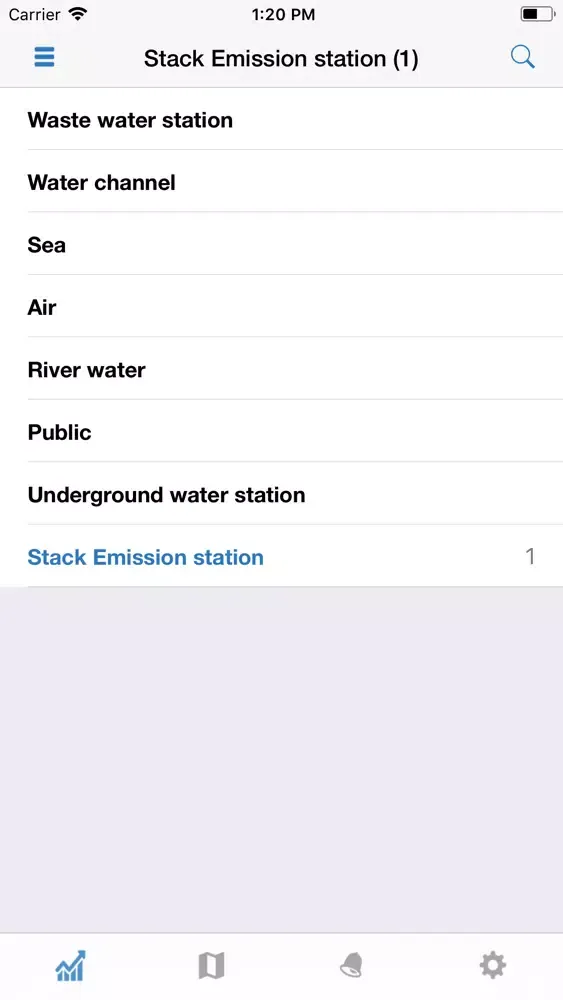Image resolution: width=563 pixels, height=1000 pixels.
Task: Open the bell notifications tab
Action: (x=351, y=966)
